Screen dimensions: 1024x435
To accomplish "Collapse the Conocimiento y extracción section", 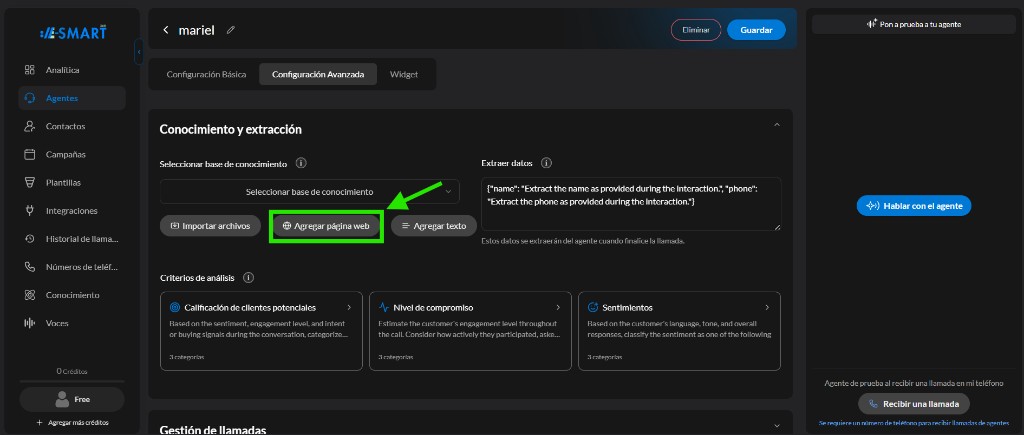I will tap(776, 125).
